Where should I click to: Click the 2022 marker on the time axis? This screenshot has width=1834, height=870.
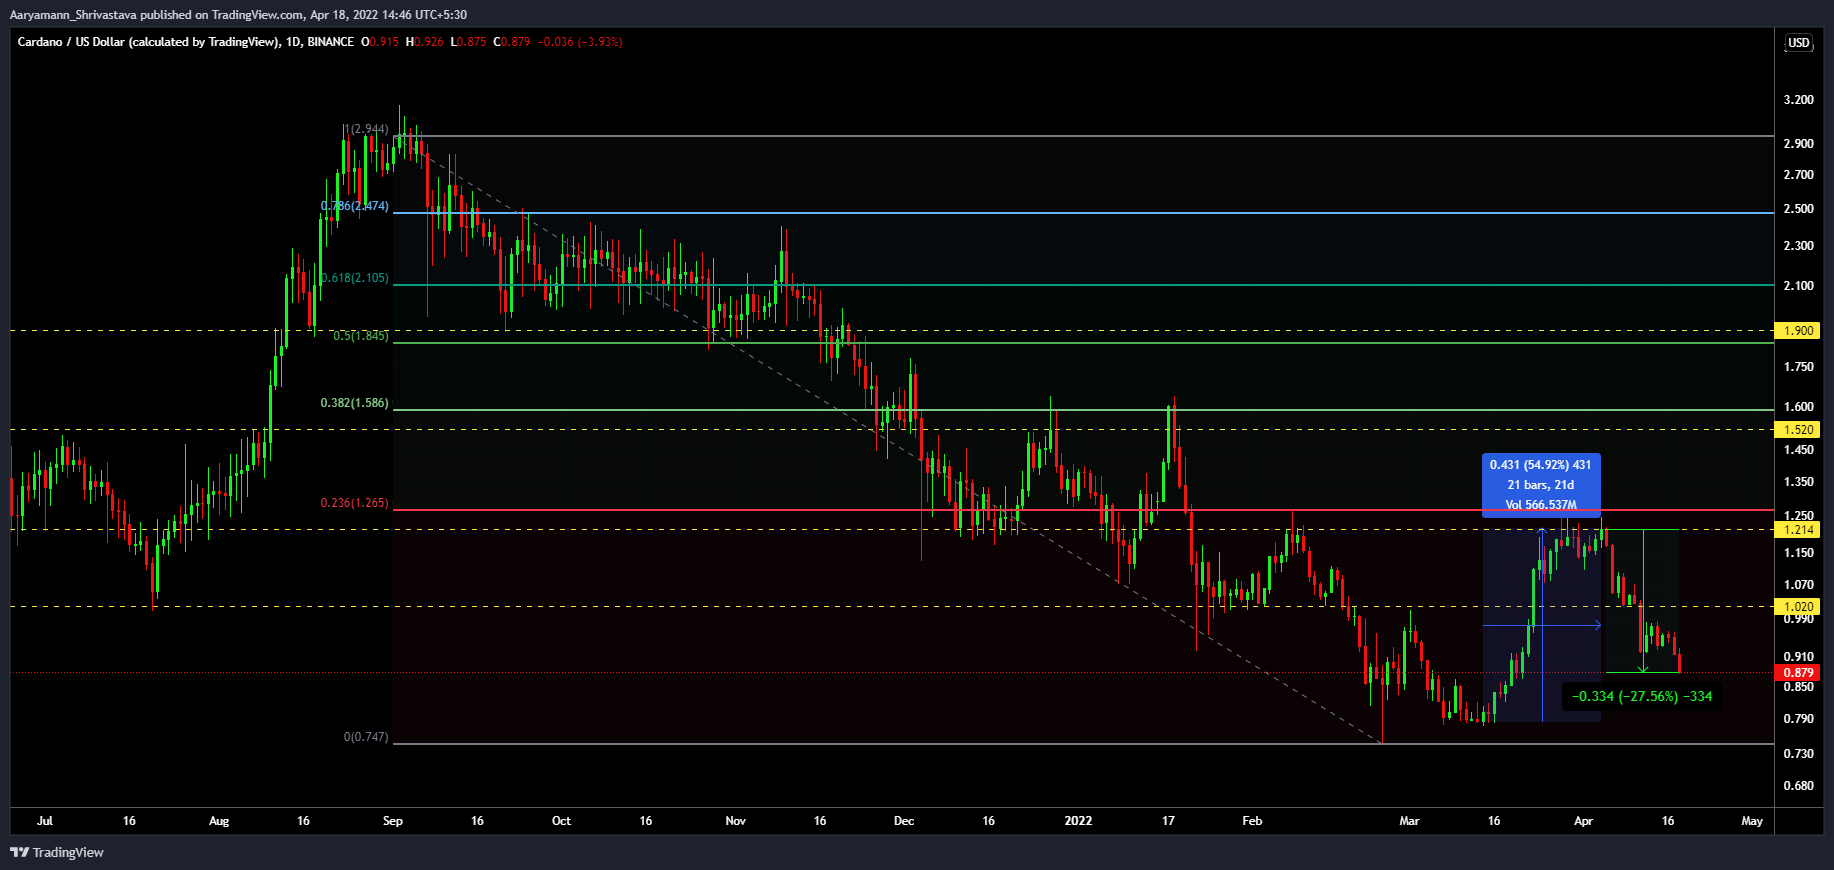(x=1078, y=821)
